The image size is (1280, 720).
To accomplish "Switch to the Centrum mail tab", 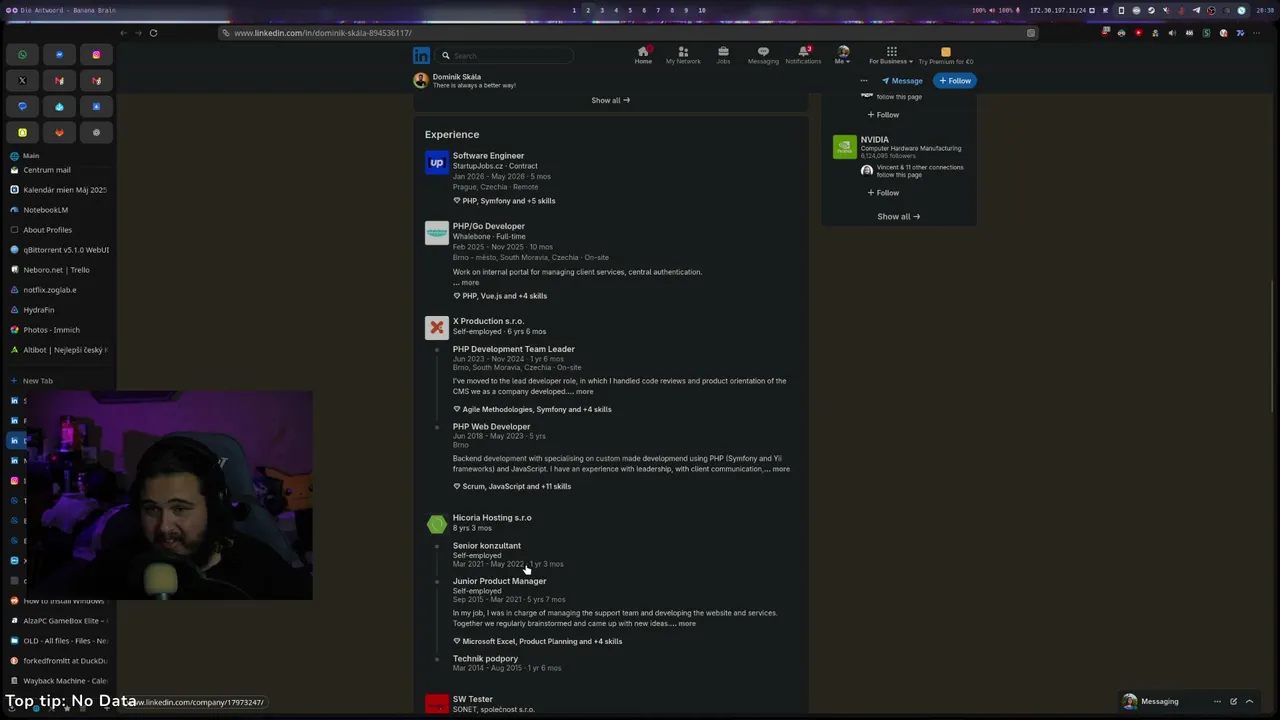I will pyautogui.click(x=58, y=170).
